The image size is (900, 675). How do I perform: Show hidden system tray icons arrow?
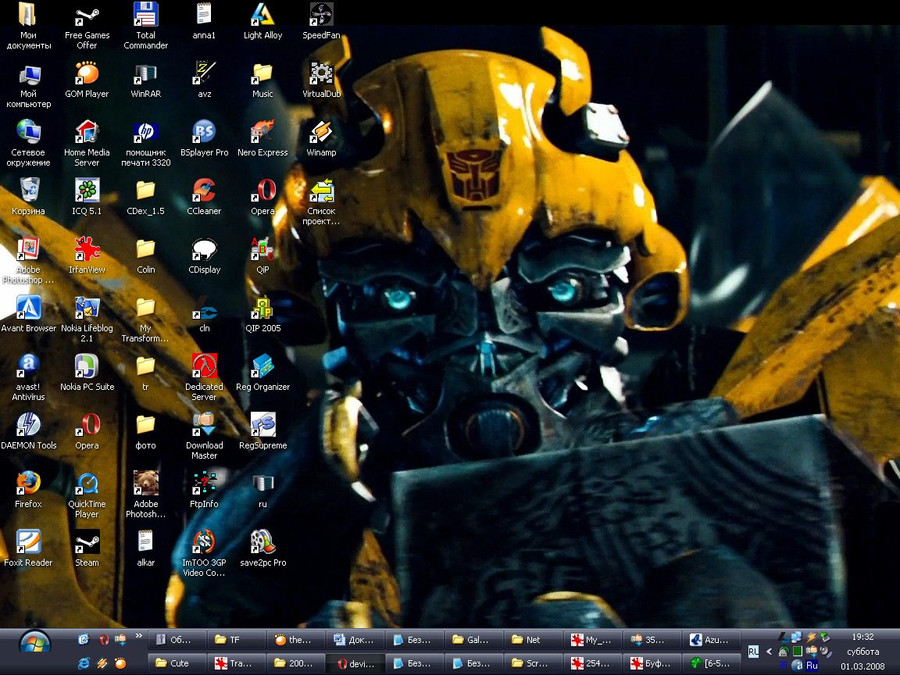(769, 651)
